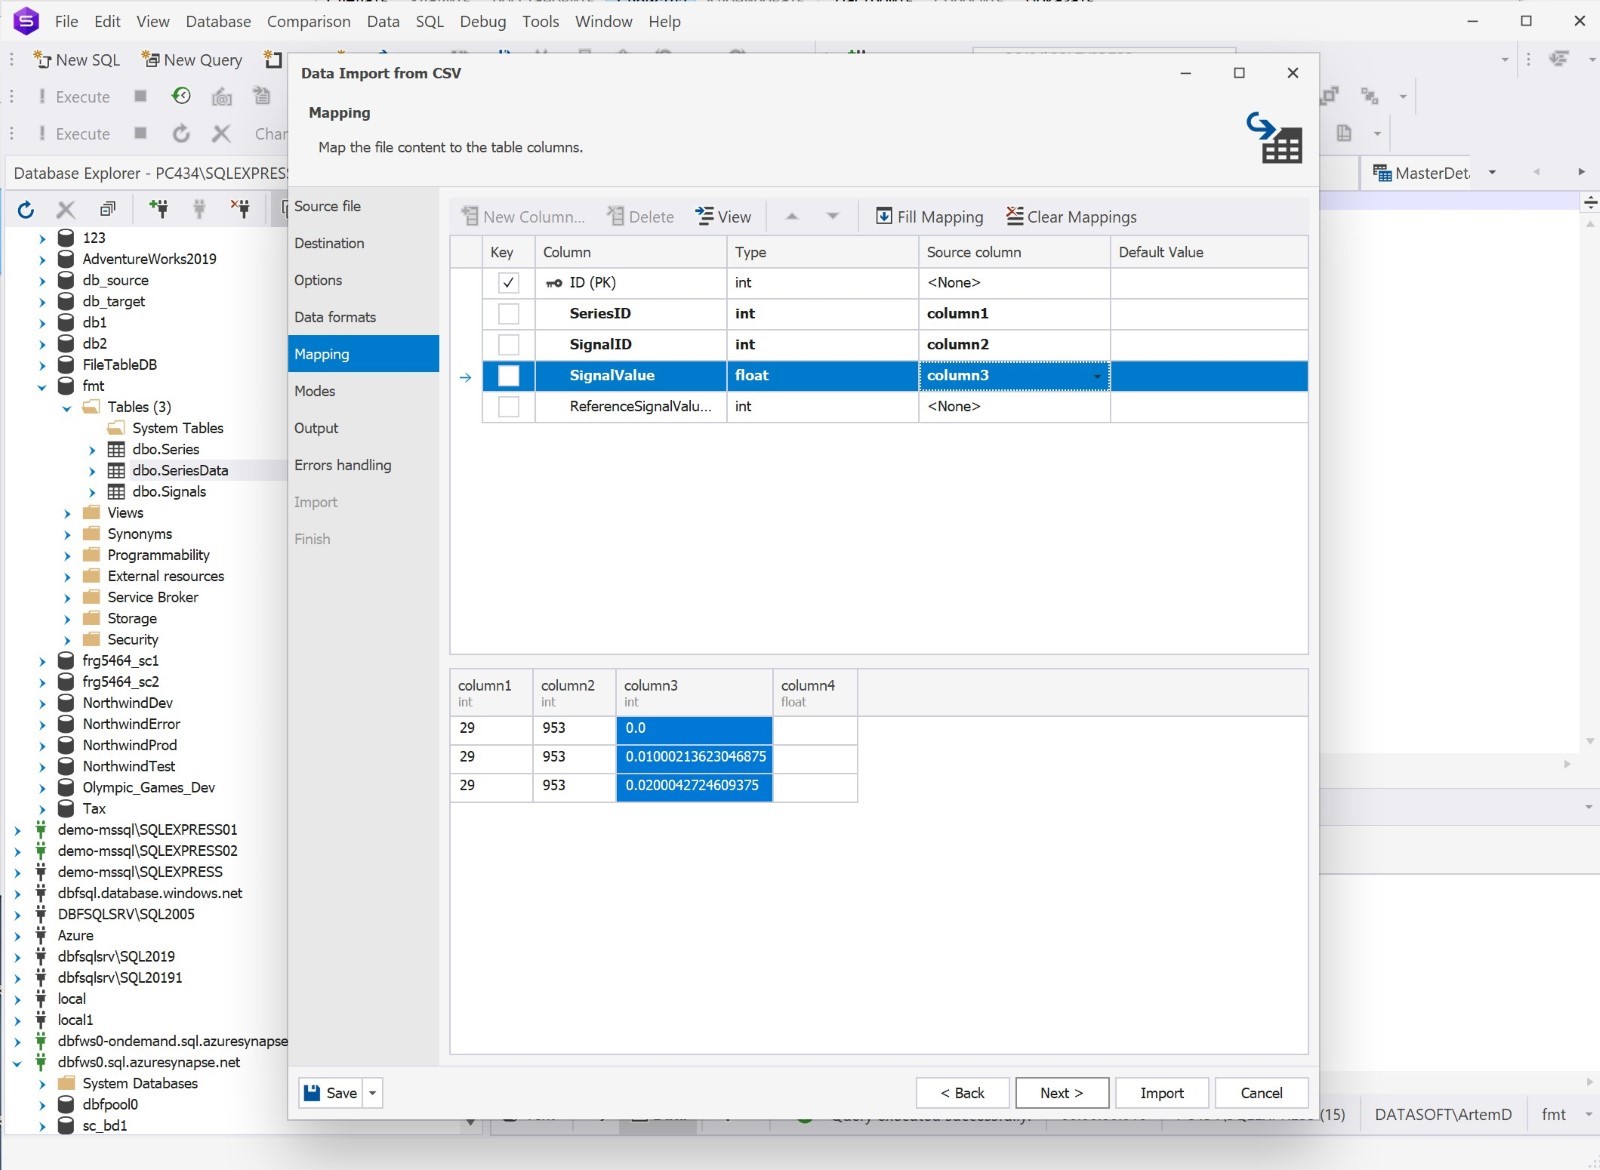The height and width of the screenshot is (1170, 1600).
Task: Click the Fill Mapping icon
Action: 884,216
